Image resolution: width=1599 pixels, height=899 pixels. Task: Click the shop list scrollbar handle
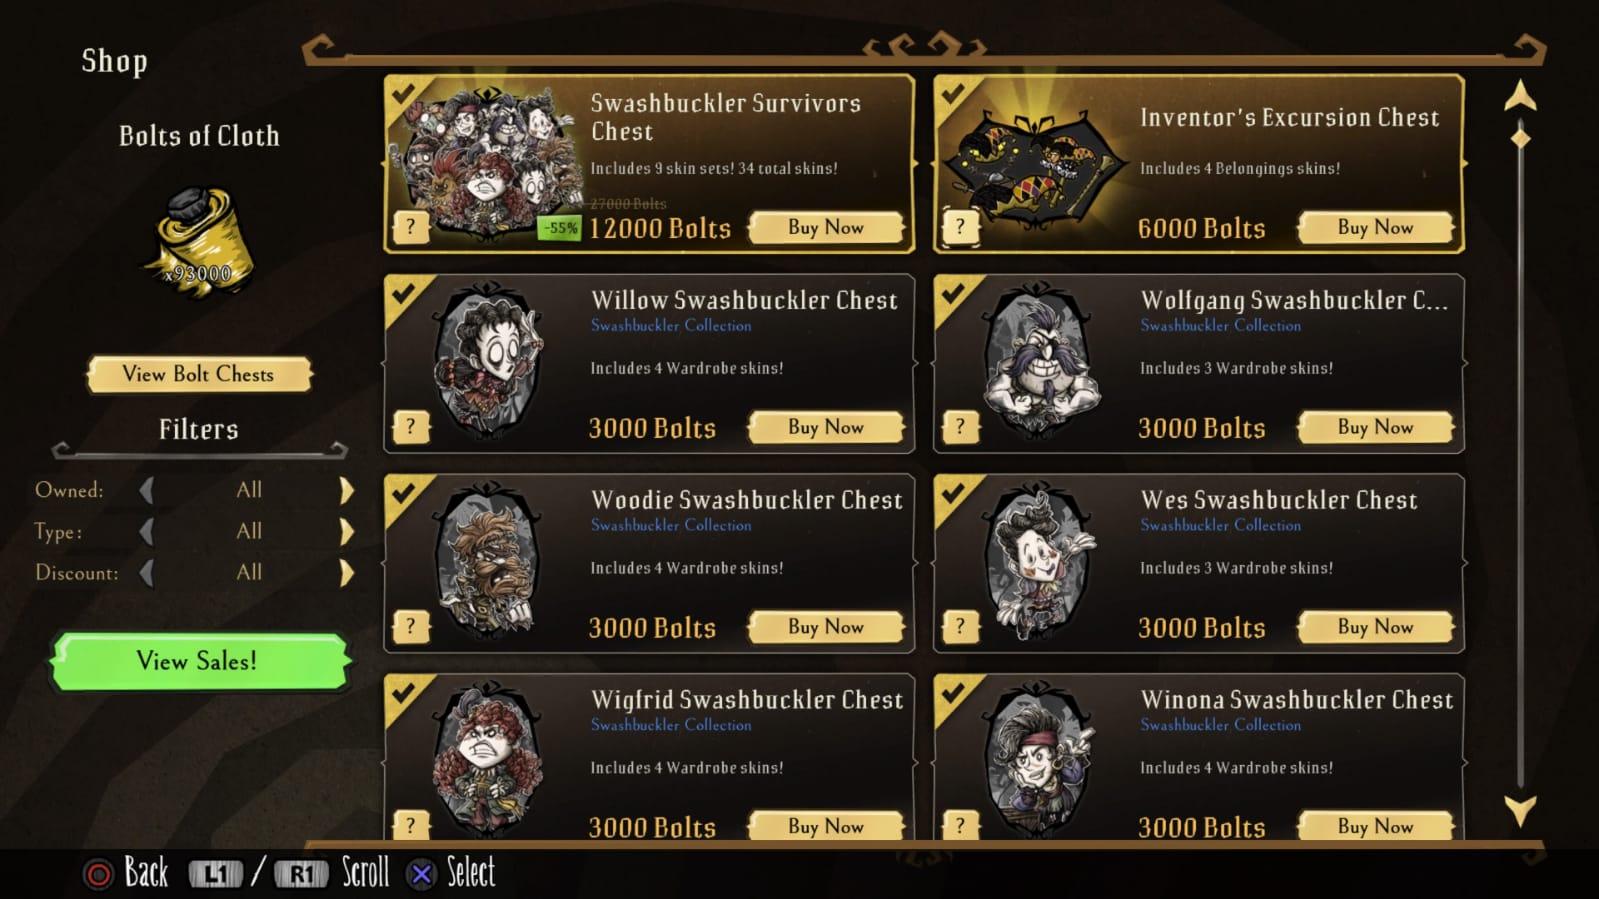(x=1520, y=138)
